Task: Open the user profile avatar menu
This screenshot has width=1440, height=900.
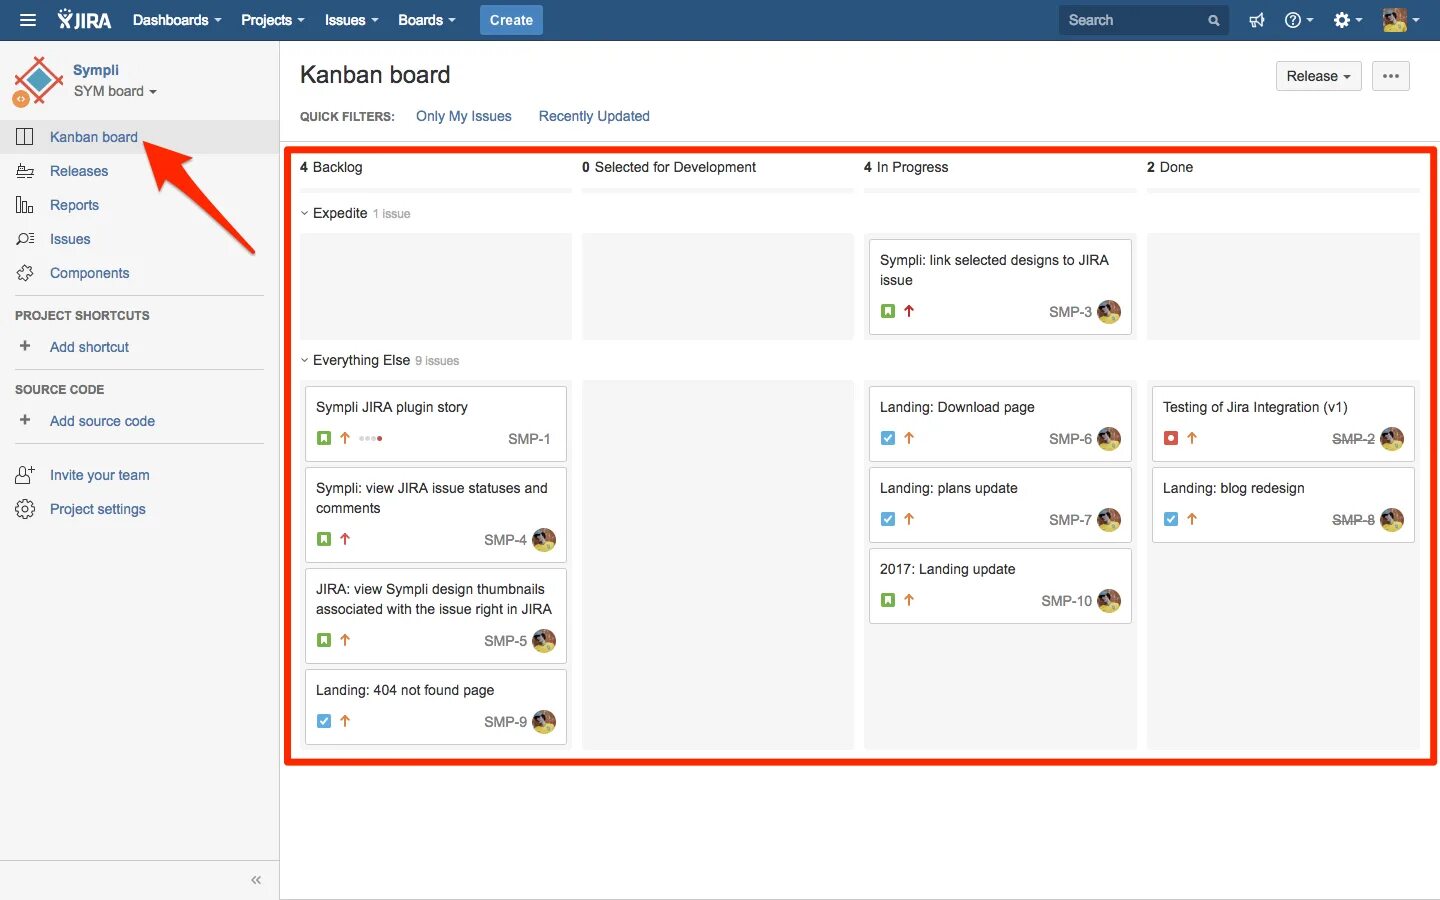Action: (1400, 20)
